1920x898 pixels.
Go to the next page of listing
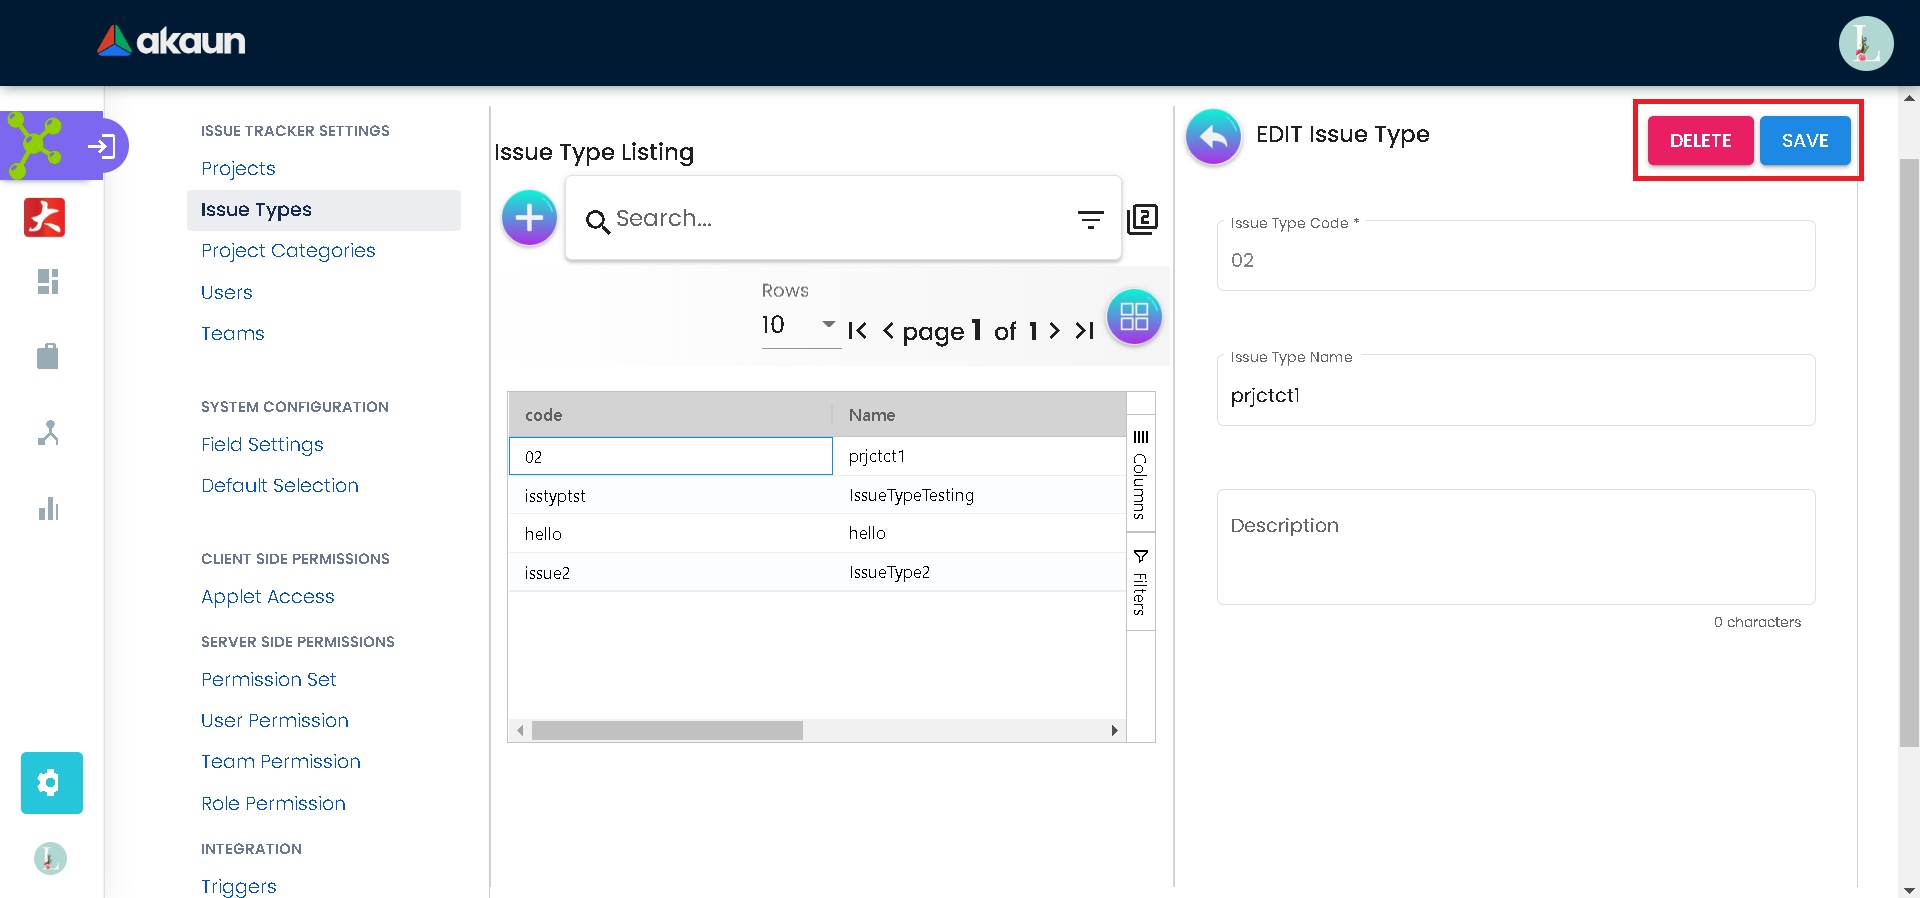(1055, 331)
